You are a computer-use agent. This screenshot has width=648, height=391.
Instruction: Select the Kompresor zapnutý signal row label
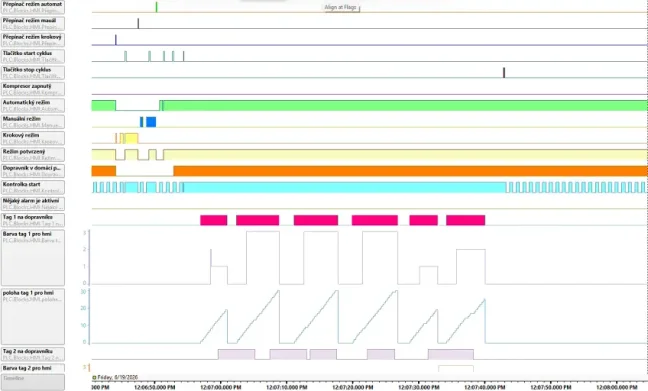click(x=33, y=89)
